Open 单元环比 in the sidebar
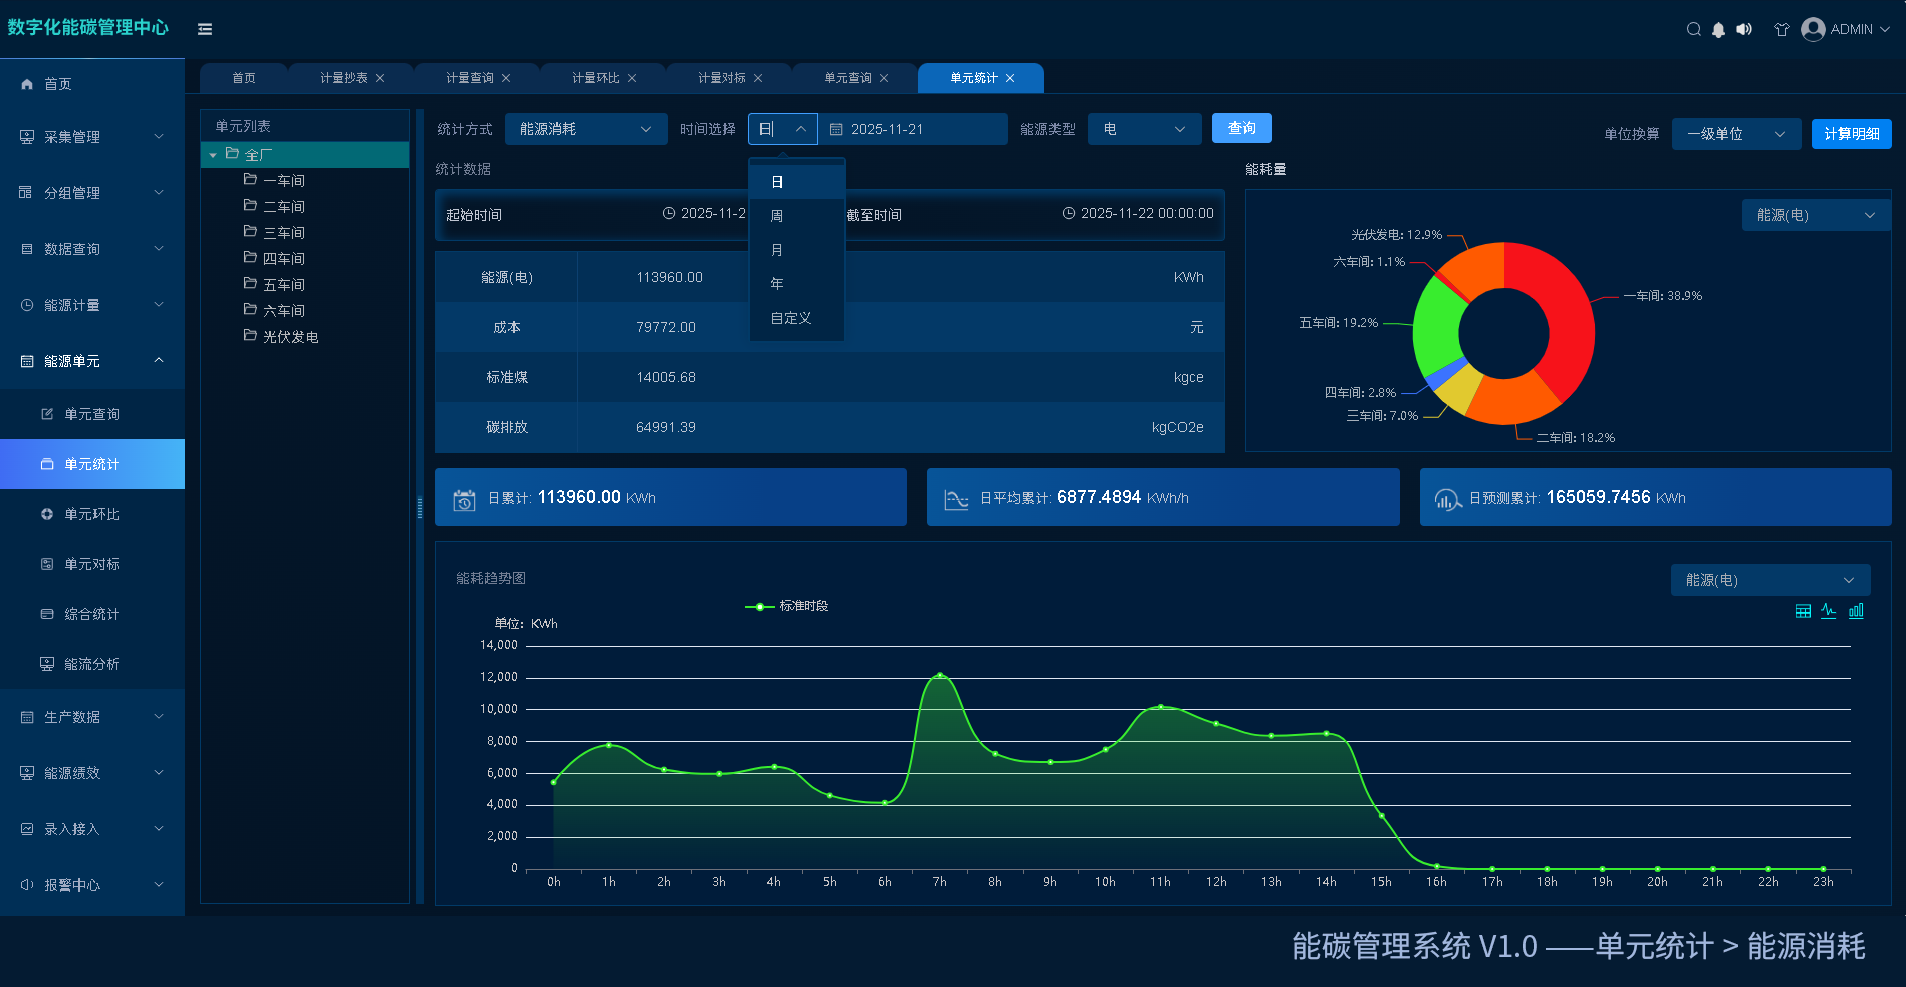 (x=92, y=514)
